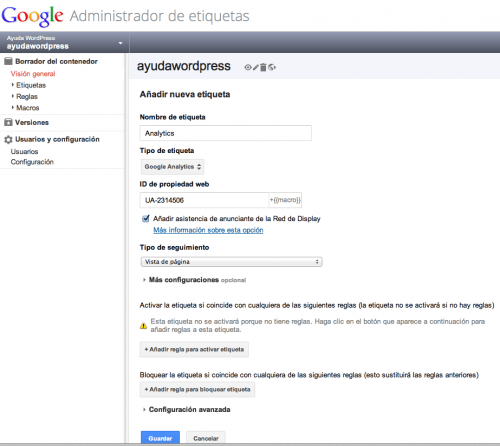Click the Nombre de etiqueta input field

coord(226,133)
